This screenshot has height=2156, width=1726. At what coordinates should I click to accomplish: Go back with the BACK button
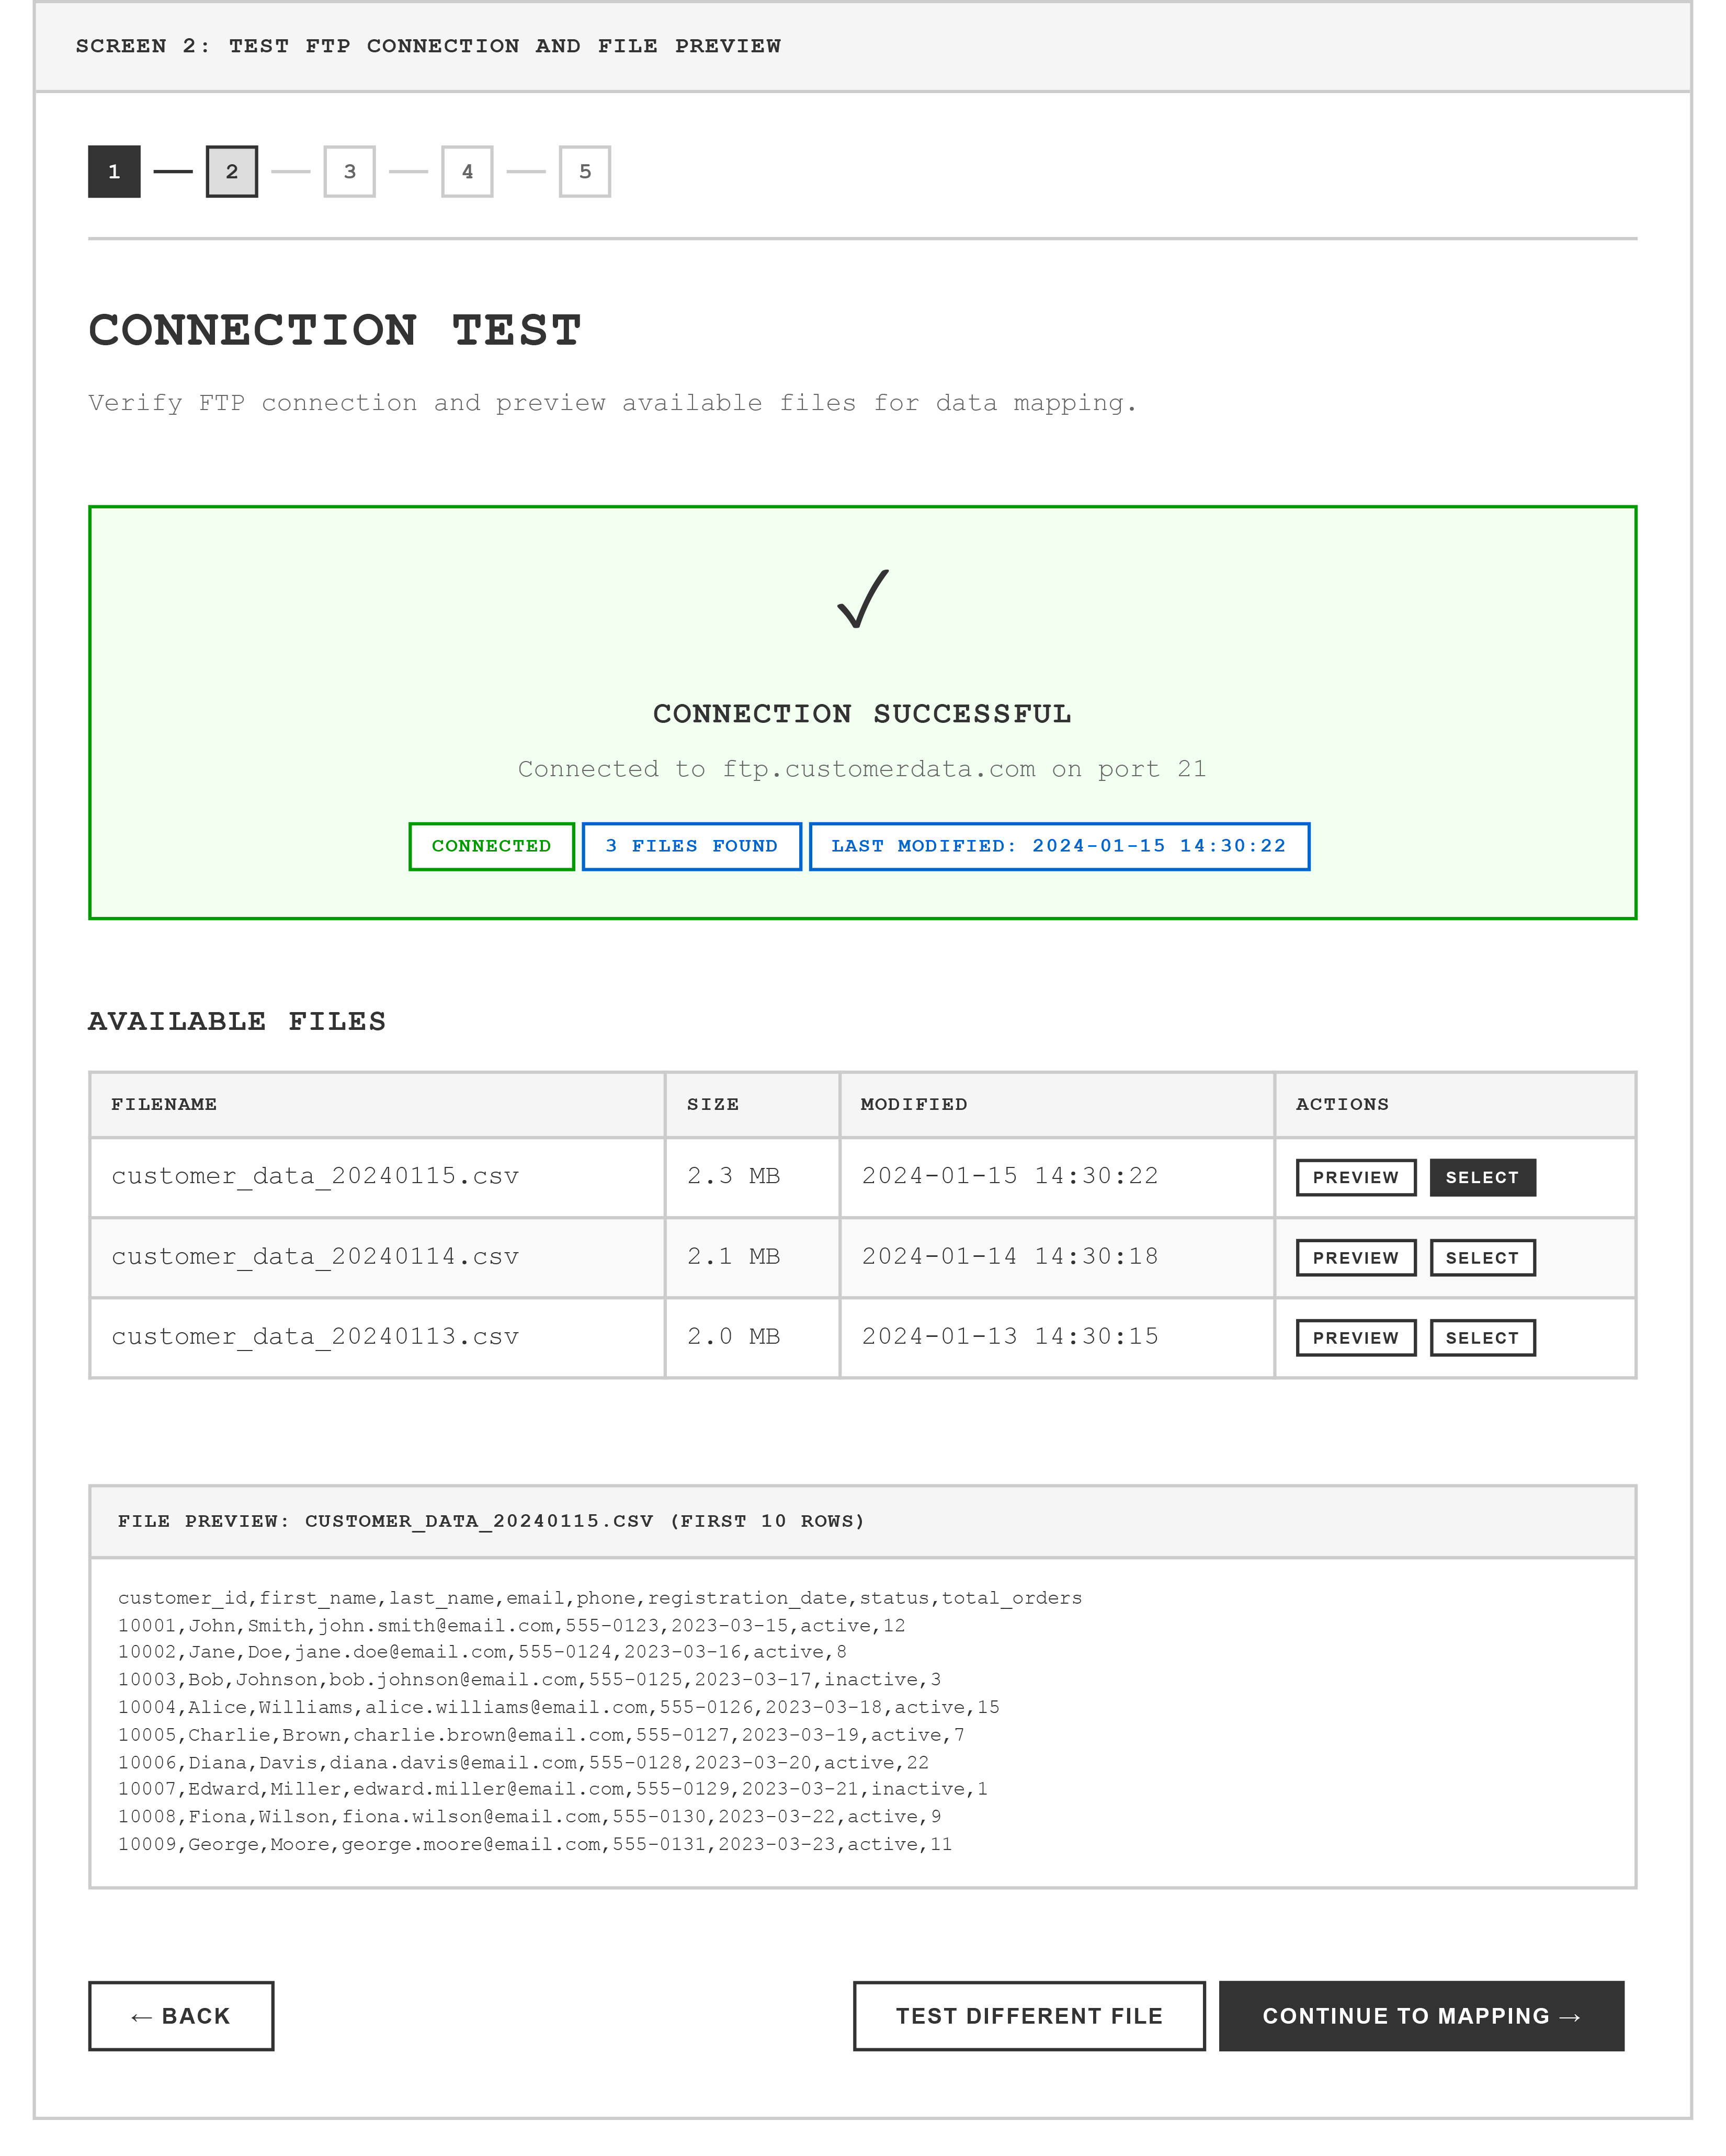(181, 2016)
